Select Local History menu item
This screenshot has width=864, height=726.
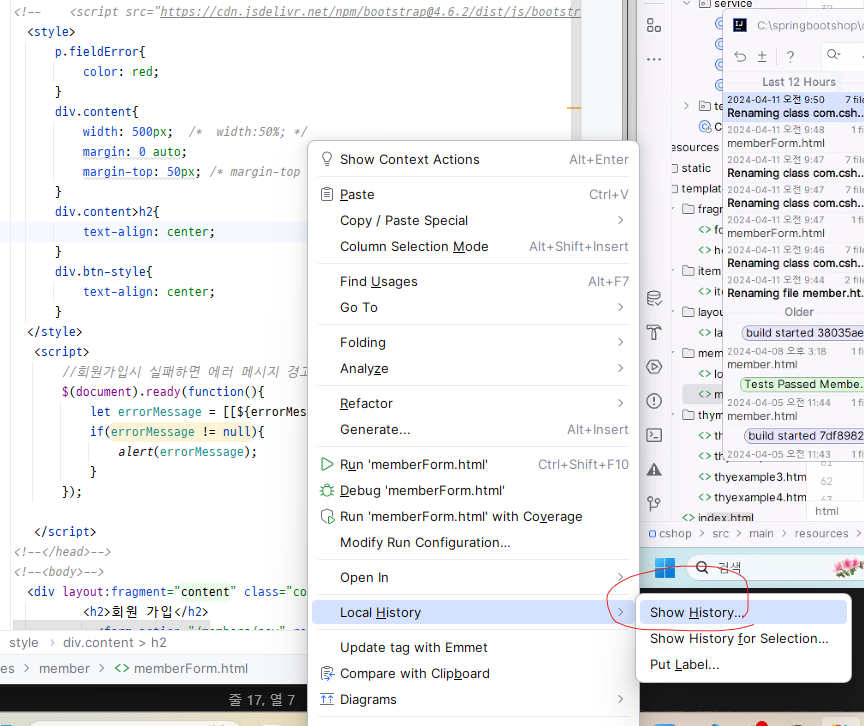pos(473,613)
